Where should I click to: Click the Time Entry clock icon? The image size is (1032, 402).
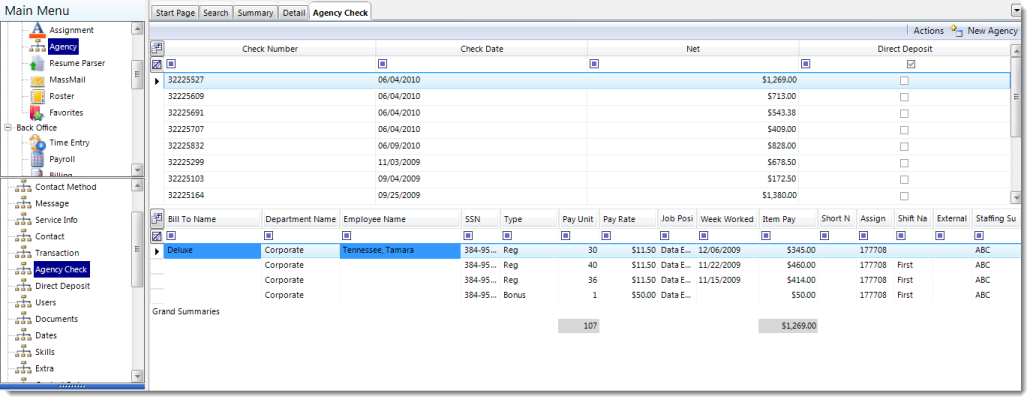37,143
